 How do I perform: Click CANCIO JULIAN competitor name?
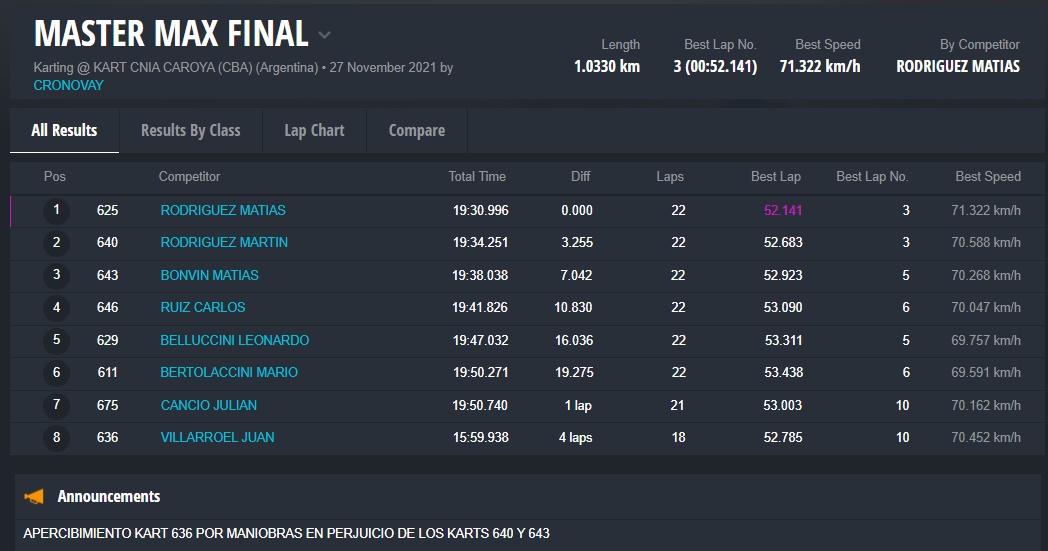point(209,405)
